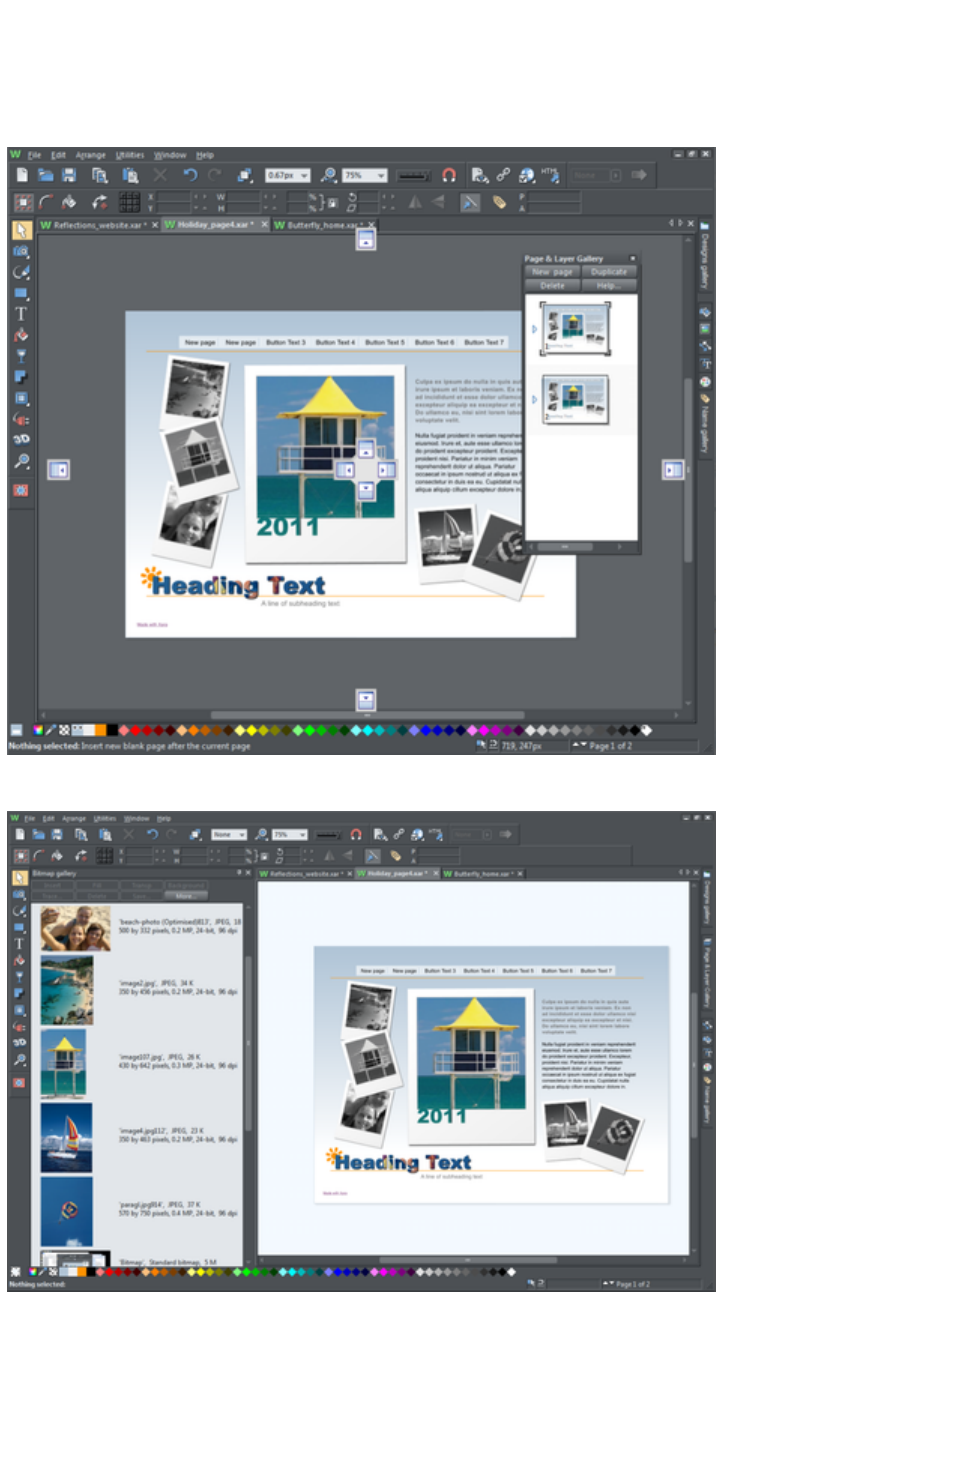The width and height of the screenshot is (962, 1457).
Task: Select the Text tool in Bitmap gallery window
Action: (19, 943)
